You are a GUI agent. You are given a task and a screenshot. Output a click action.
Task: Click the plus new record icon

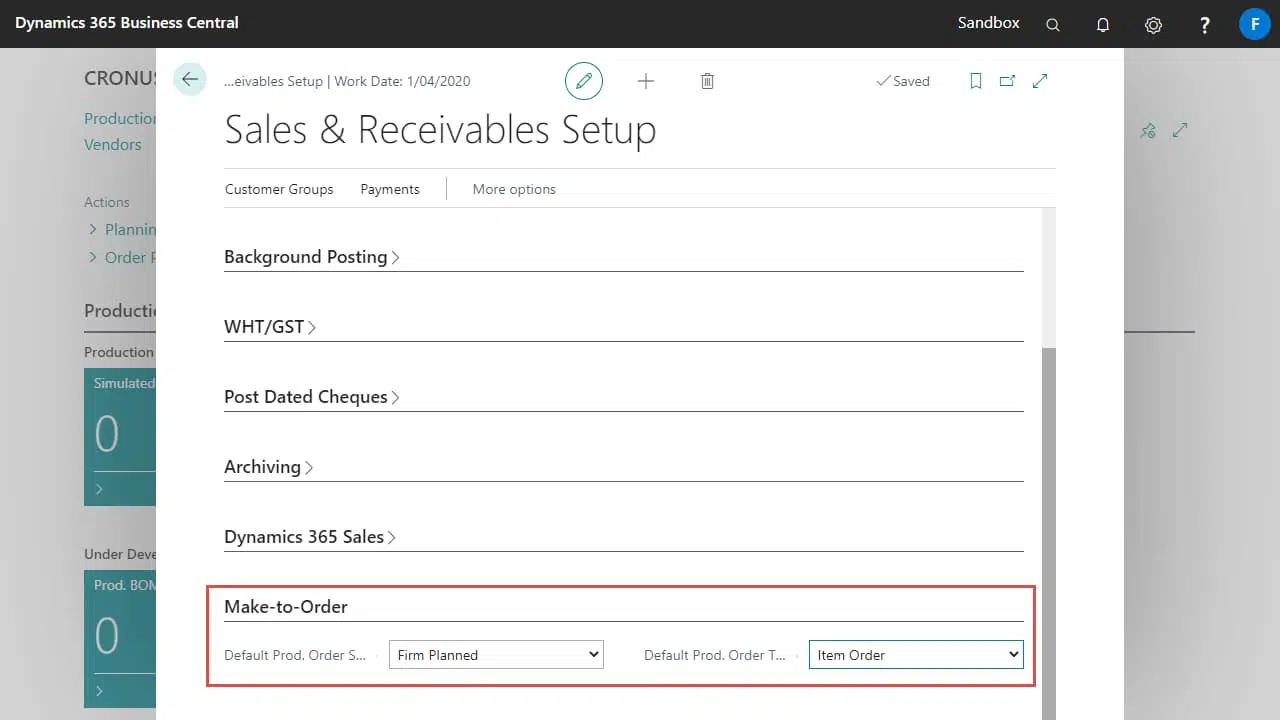646,81
